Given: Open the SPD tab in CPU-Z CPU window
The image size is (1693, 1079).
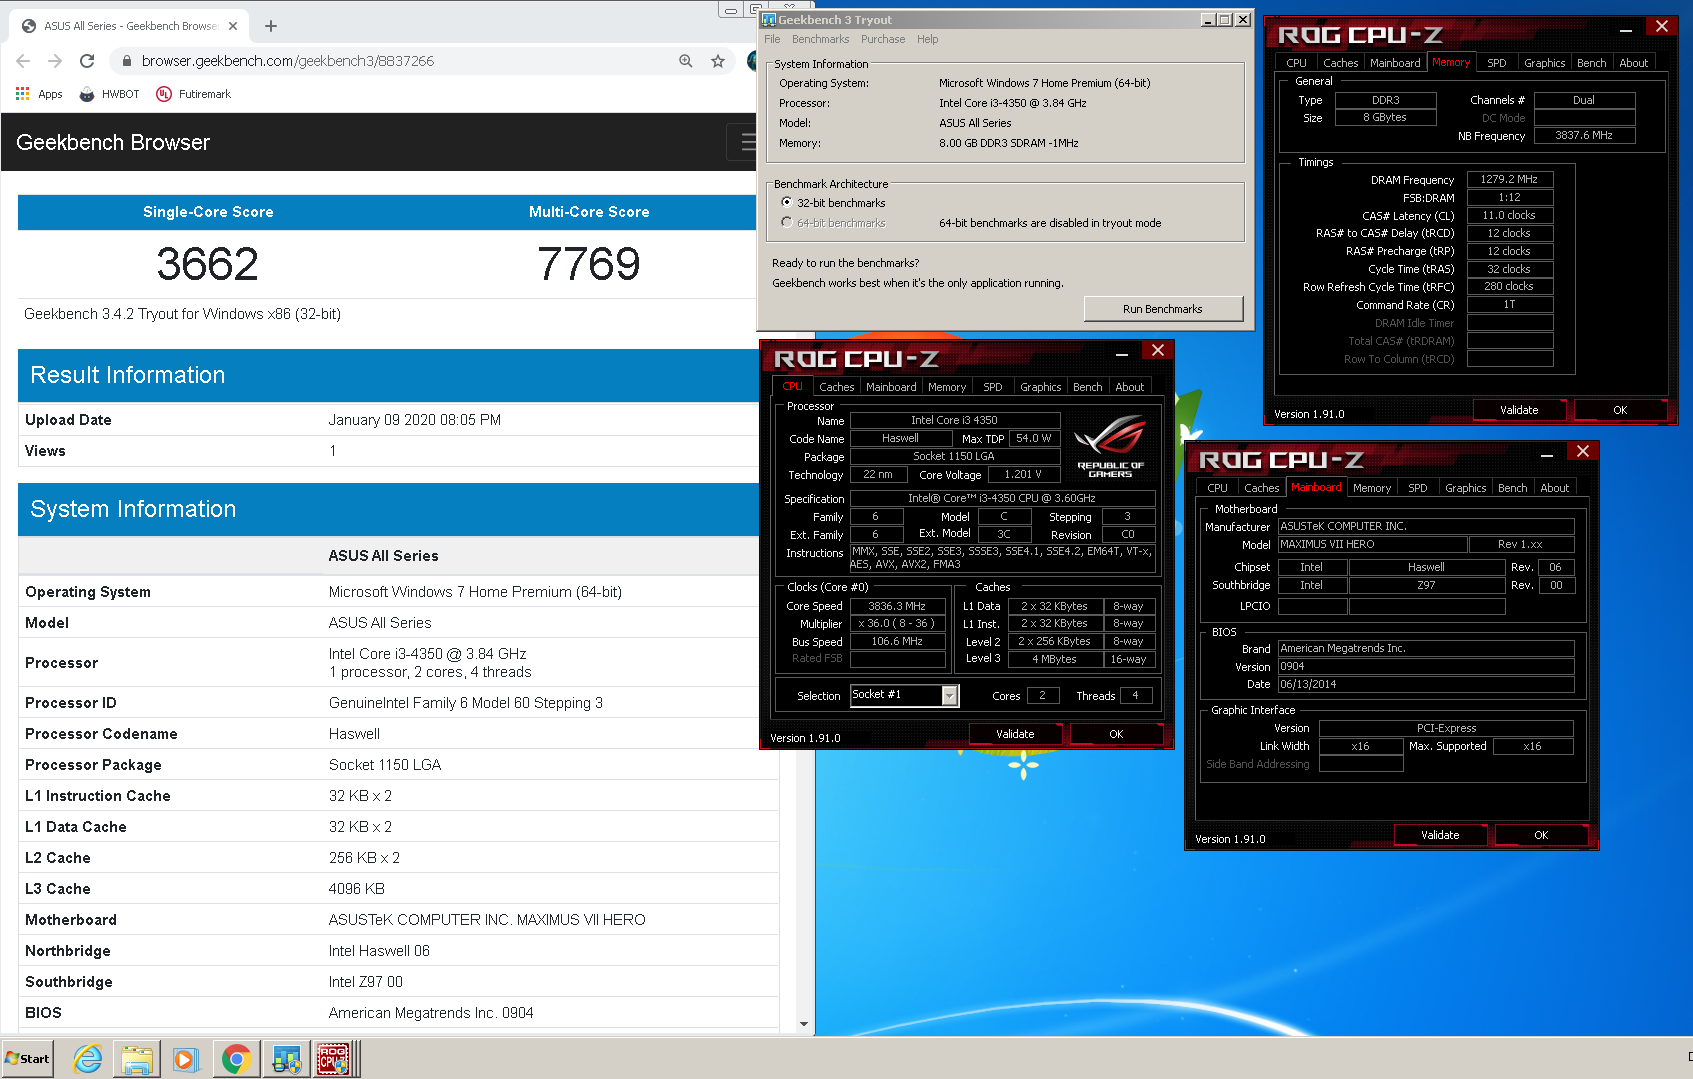Looking at the screenshot, I should pyautogui.click(x=992, y=387).
